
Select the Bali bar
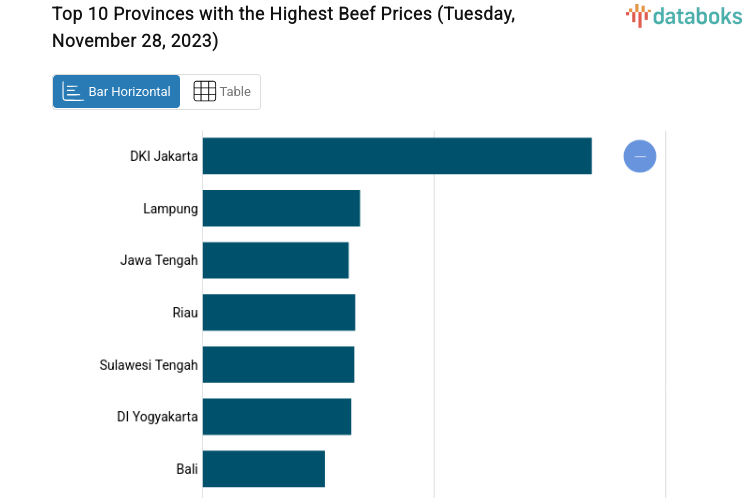[x=264, y=468]
